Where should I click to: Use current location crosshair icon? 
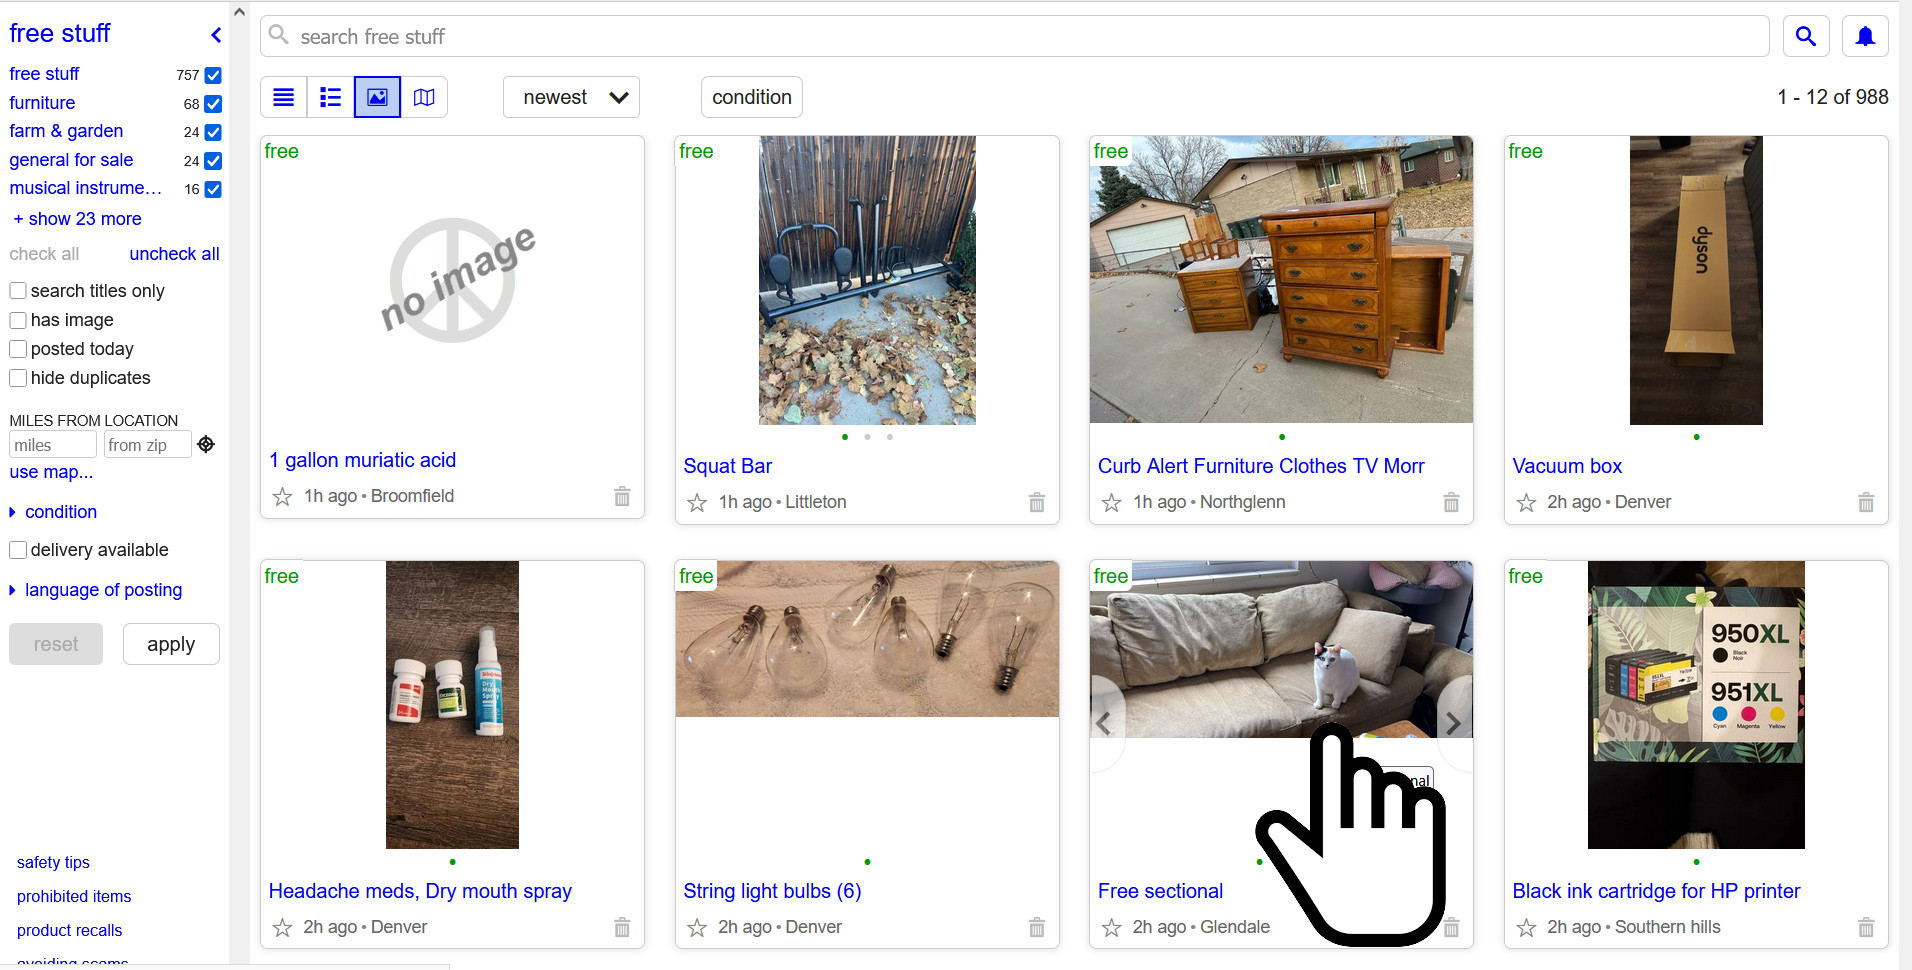click(206, 444)
